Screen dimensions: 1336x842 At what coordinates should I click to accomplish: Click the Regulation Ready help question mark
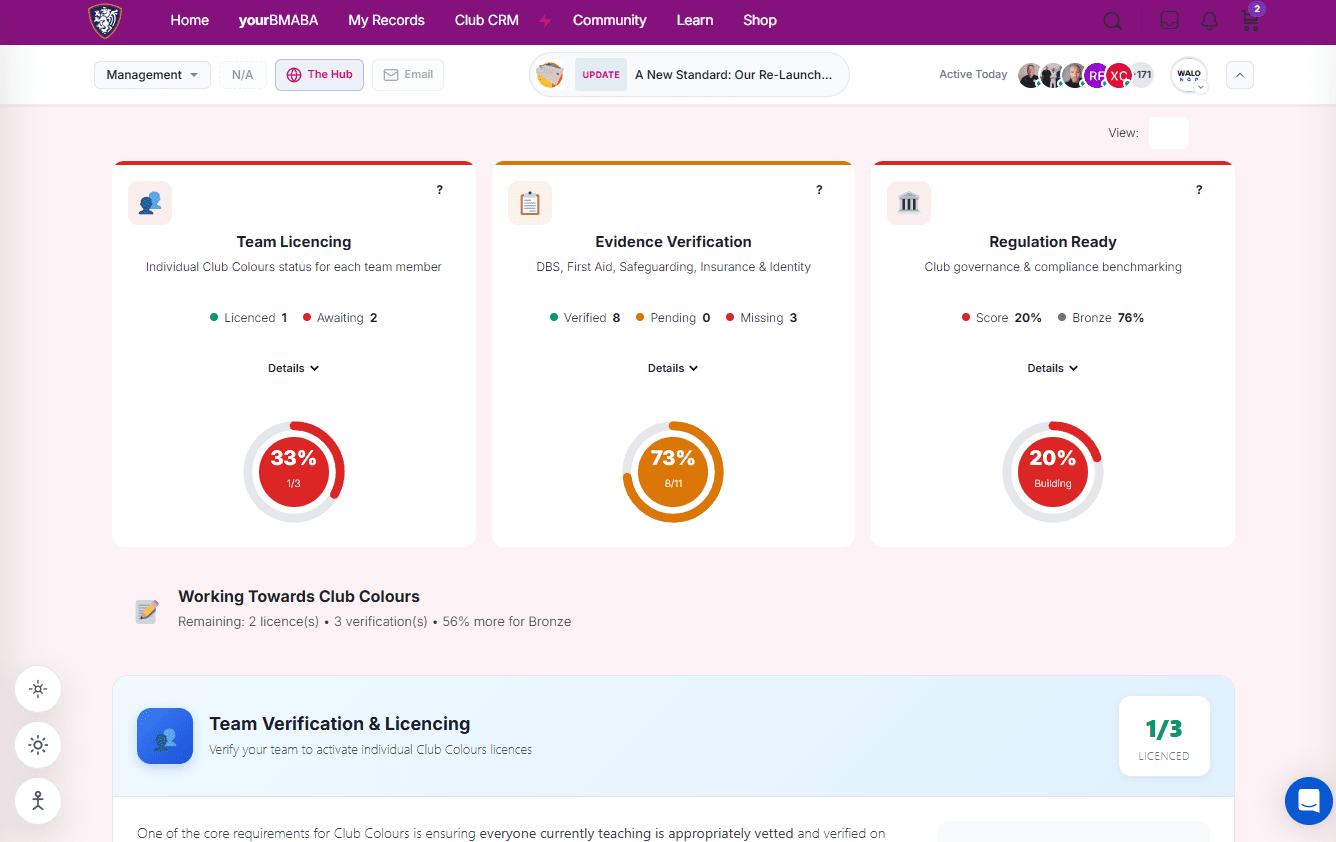[1199, 190]
